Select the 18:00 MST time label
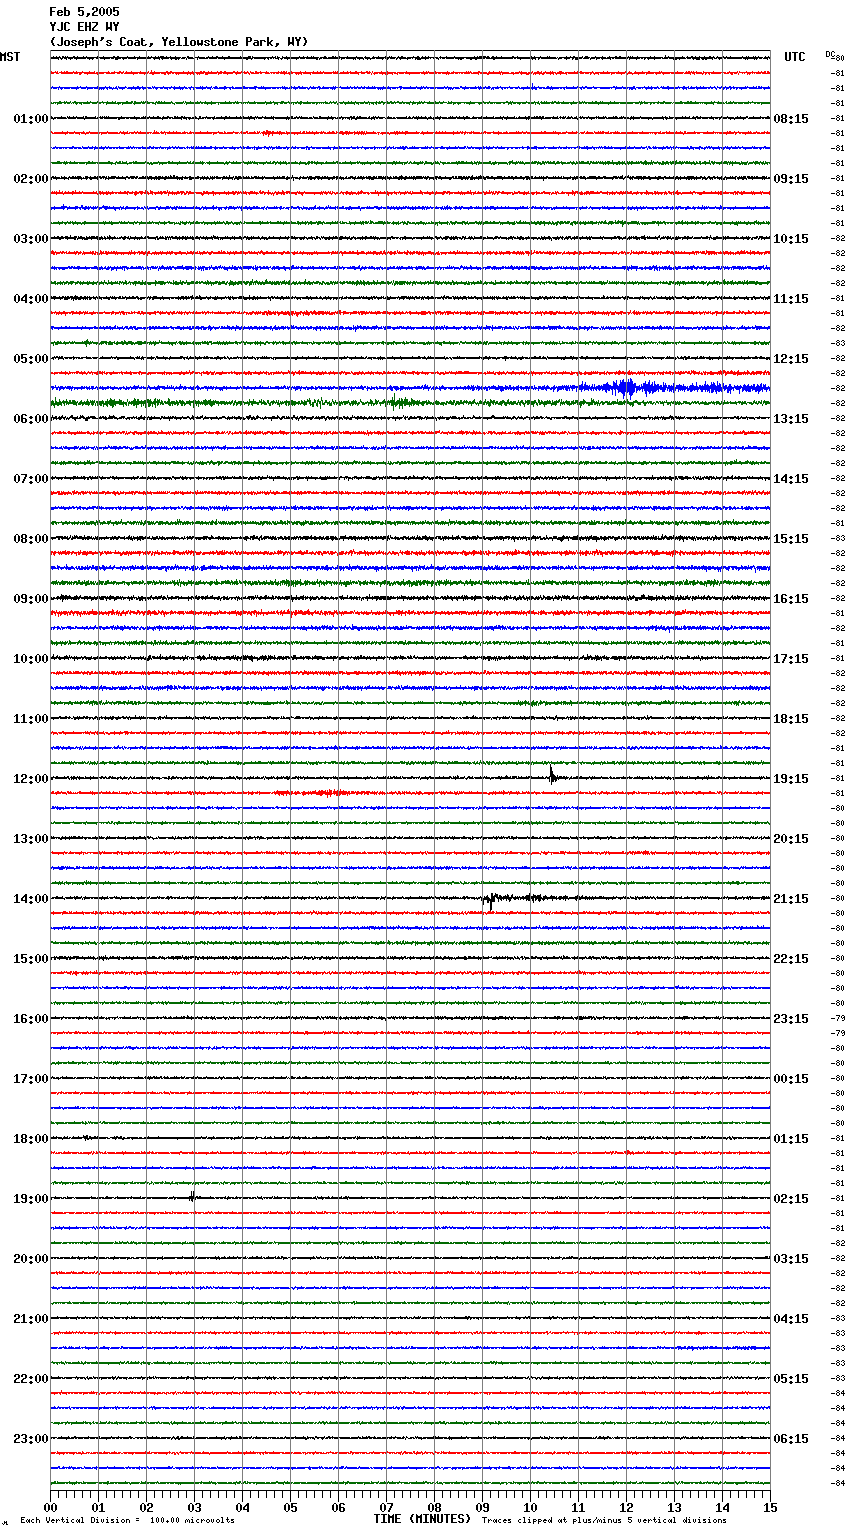 point(31,1139)
